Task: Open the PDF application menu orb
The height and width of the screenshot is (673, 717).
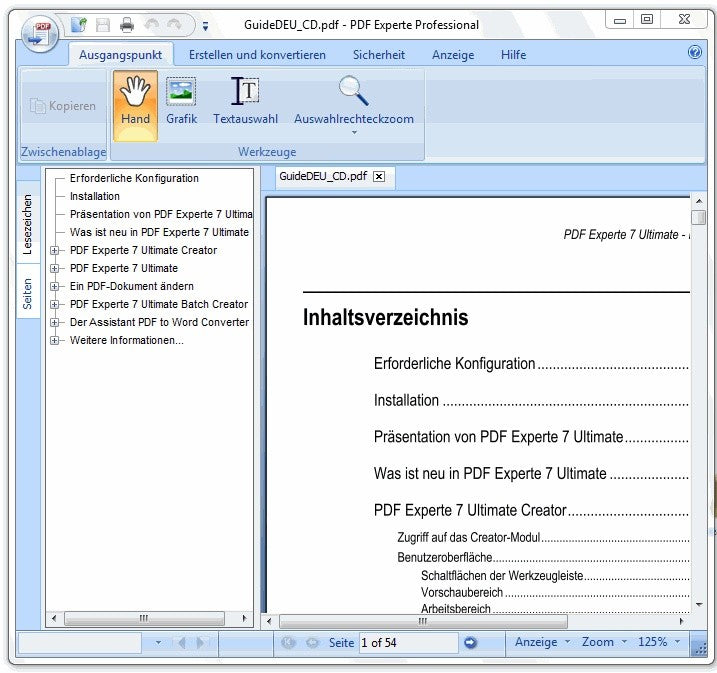Action: pyautogui.click(x=40, y=34)
